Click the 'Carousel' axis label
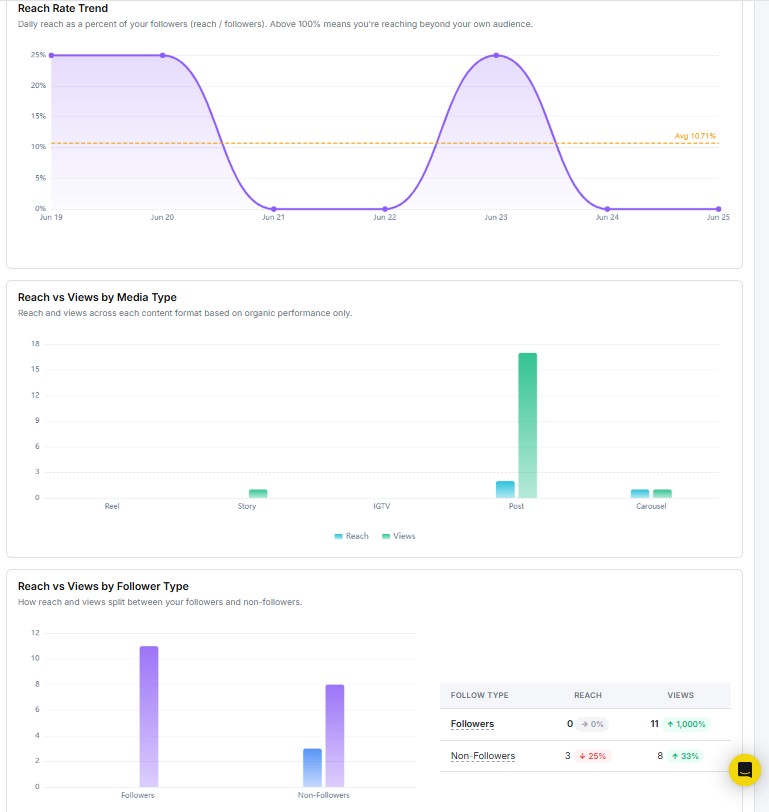 [651, 506]
